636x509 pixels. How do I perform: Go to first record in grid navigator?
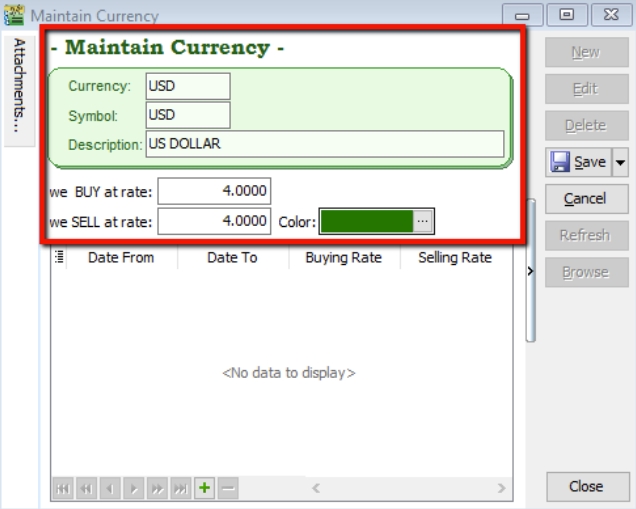tap(62, 488)
